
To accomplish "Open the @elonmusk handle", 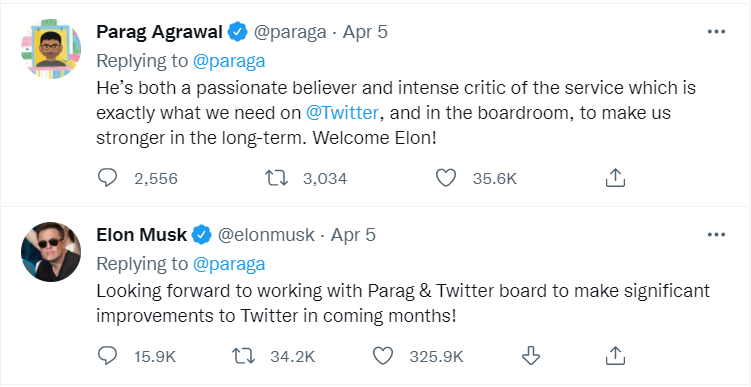I will coord(266,235).
